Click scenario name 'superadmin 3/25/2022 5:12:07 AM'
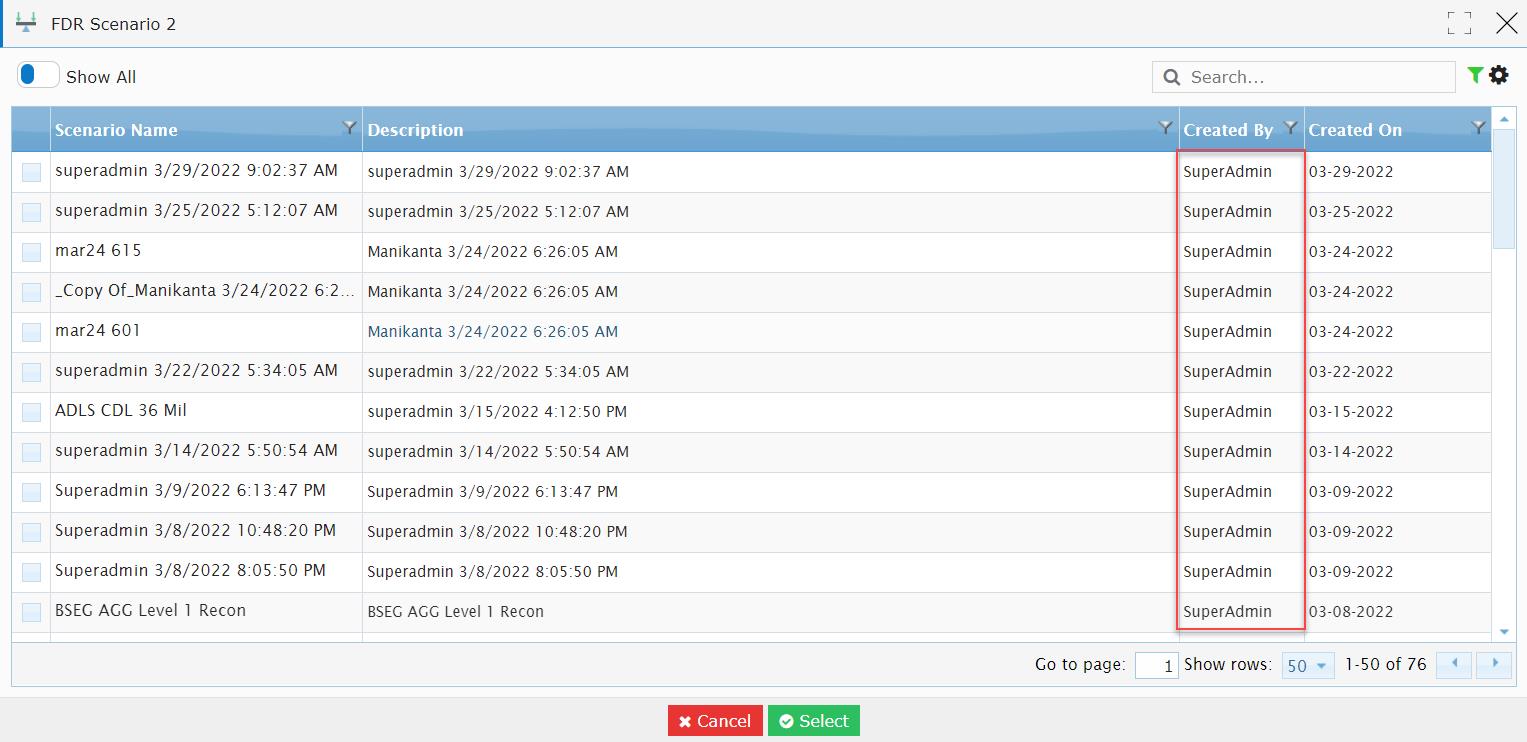The image size is (1527, 742). tap(197, 210)
